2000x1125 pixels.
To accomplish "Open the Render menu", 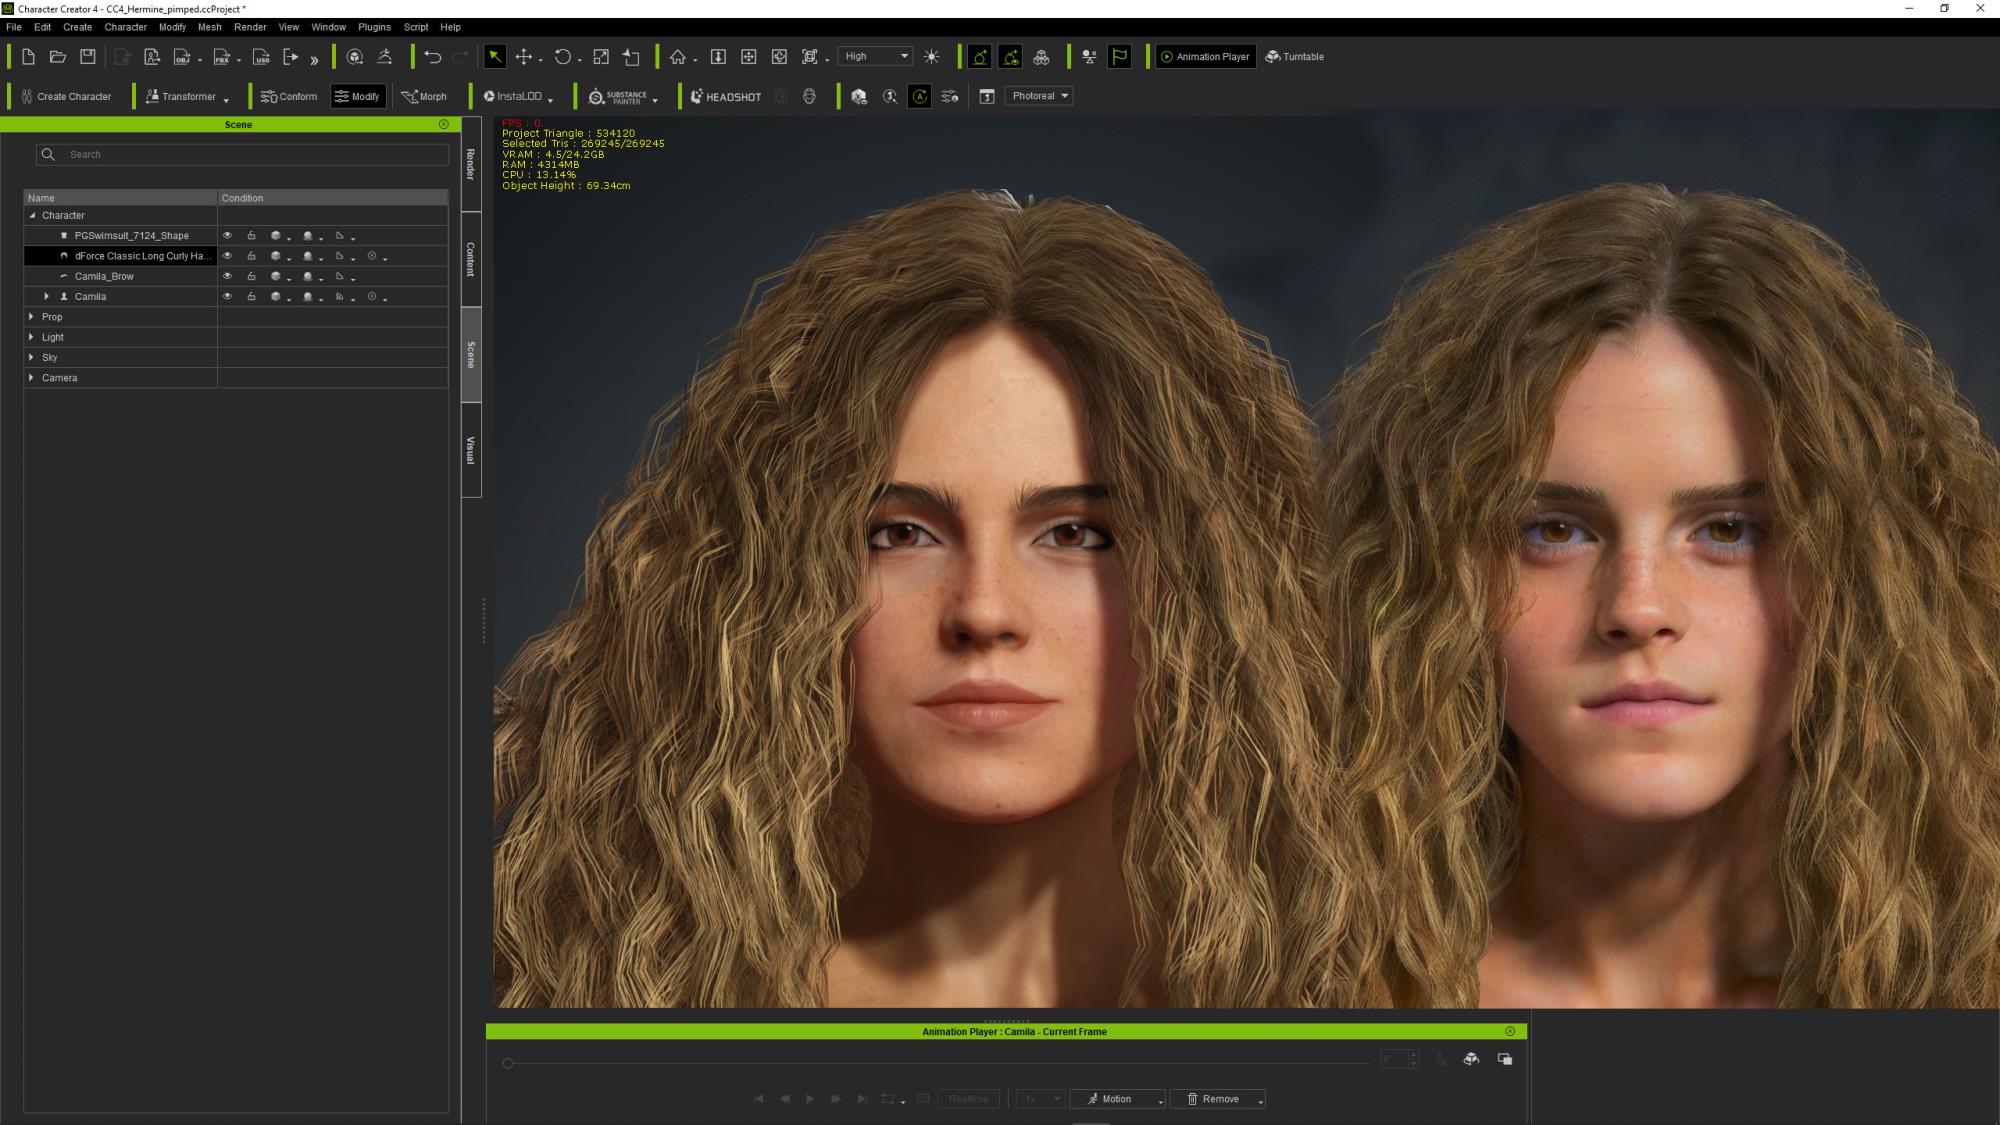I will click(x=250, y=27).
